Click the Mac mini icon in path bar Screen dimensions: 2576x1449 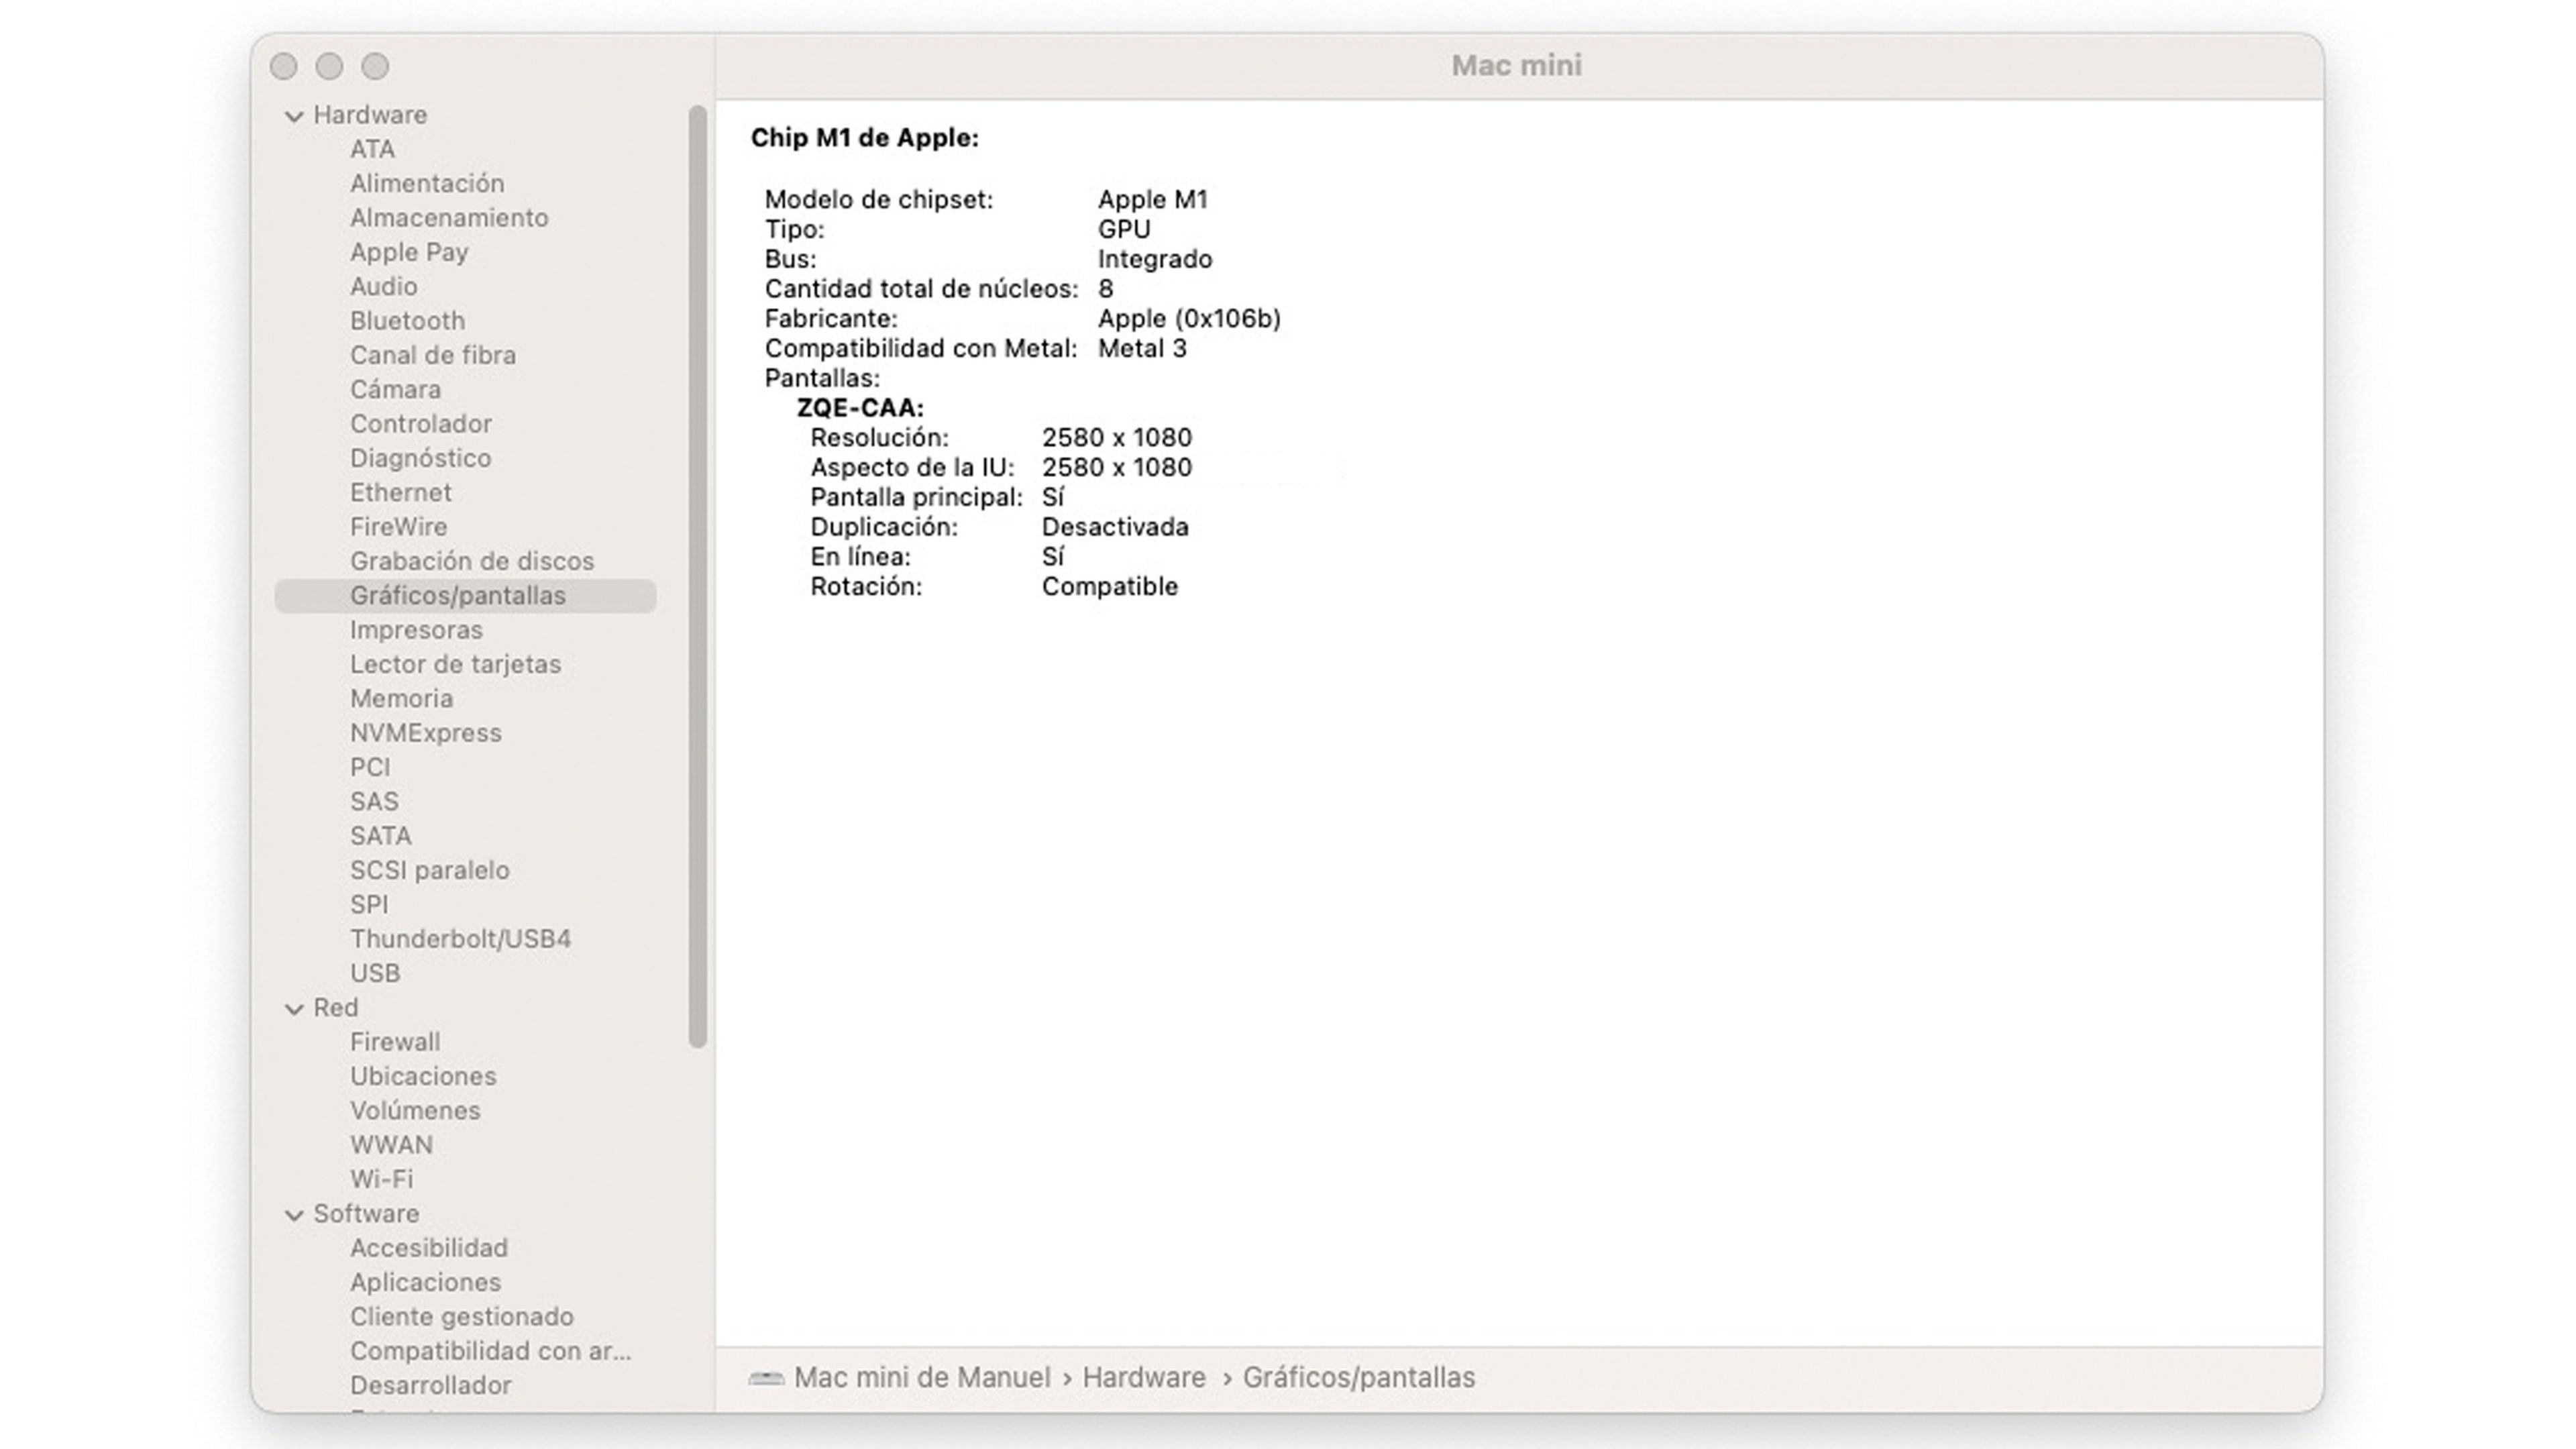(x=766, y=1378)
